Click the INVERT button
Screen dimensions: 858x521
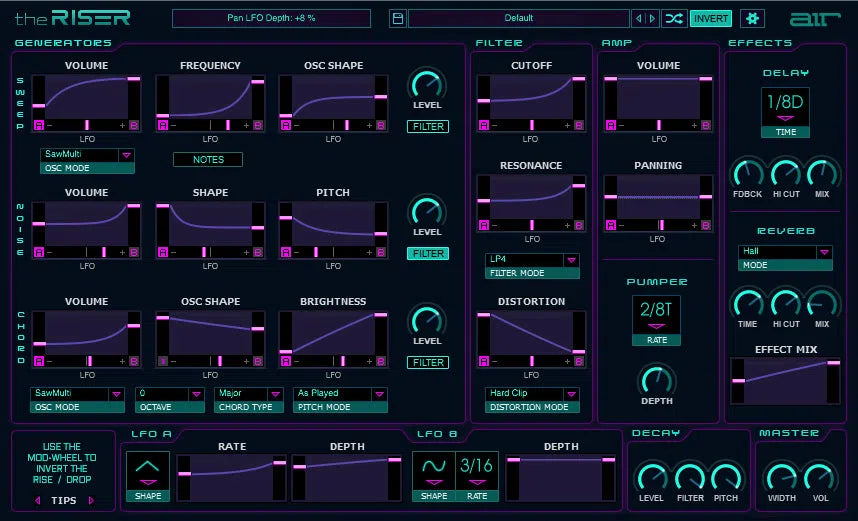point(711,18)
